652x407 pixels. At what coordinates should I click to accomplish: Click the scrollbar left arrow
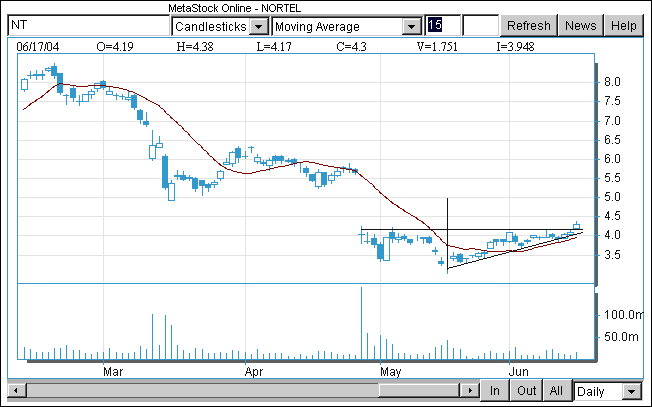pyautogui.click(x=16, y=391)
